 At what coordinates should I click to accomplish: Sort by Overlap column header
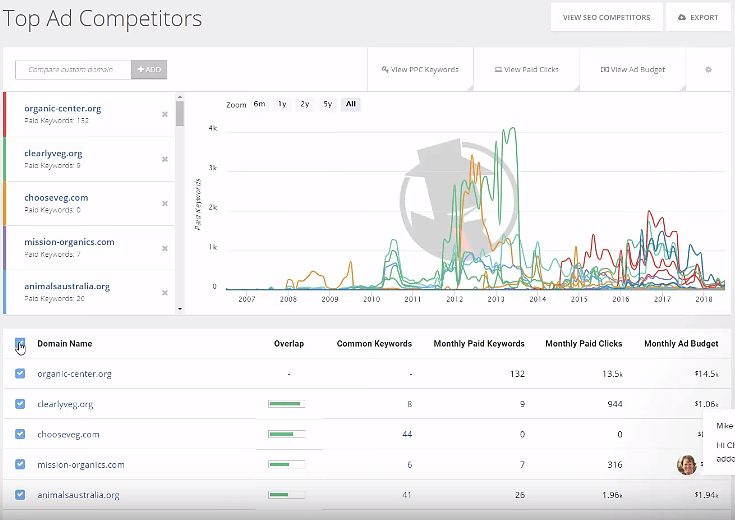coord(289,344)
